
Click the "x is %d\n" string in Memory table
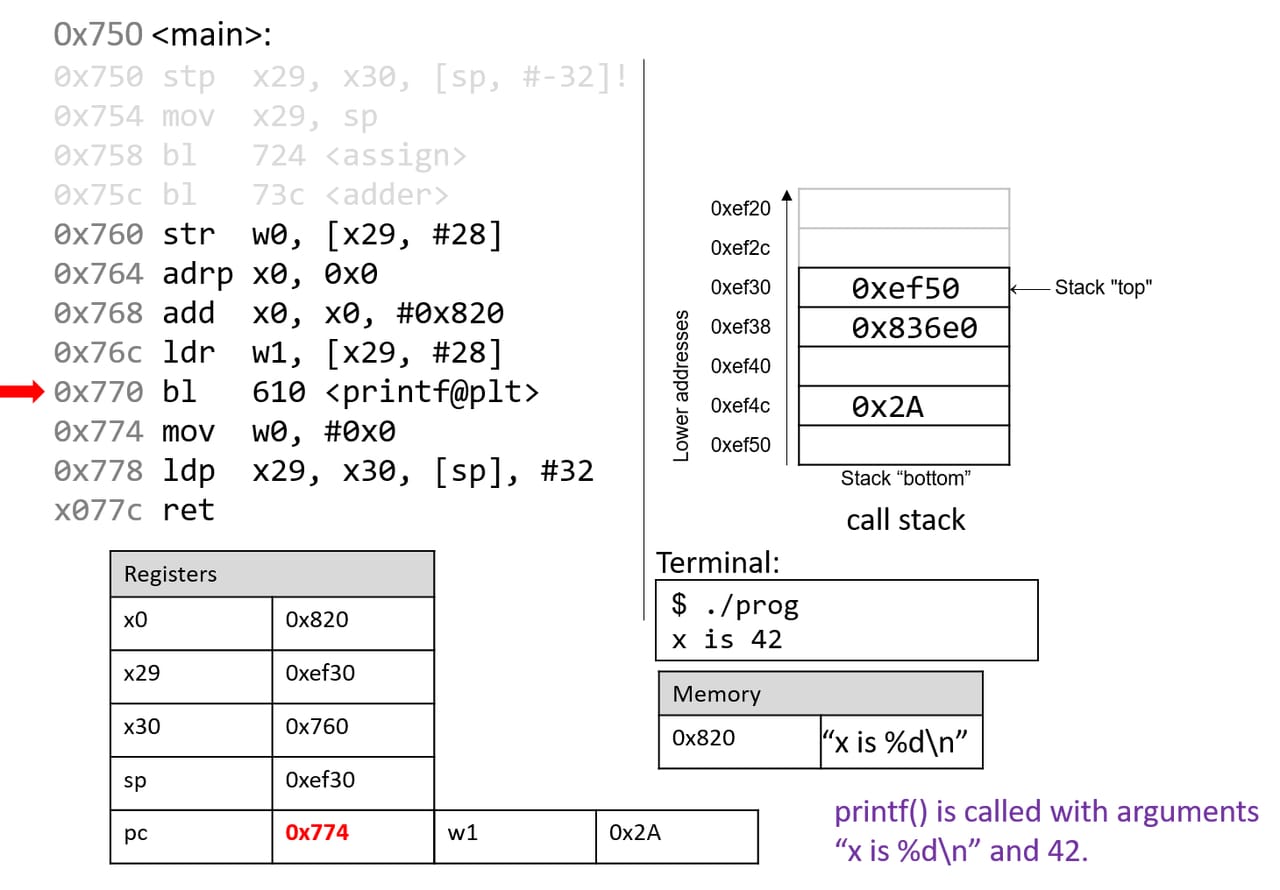(900, 742)
